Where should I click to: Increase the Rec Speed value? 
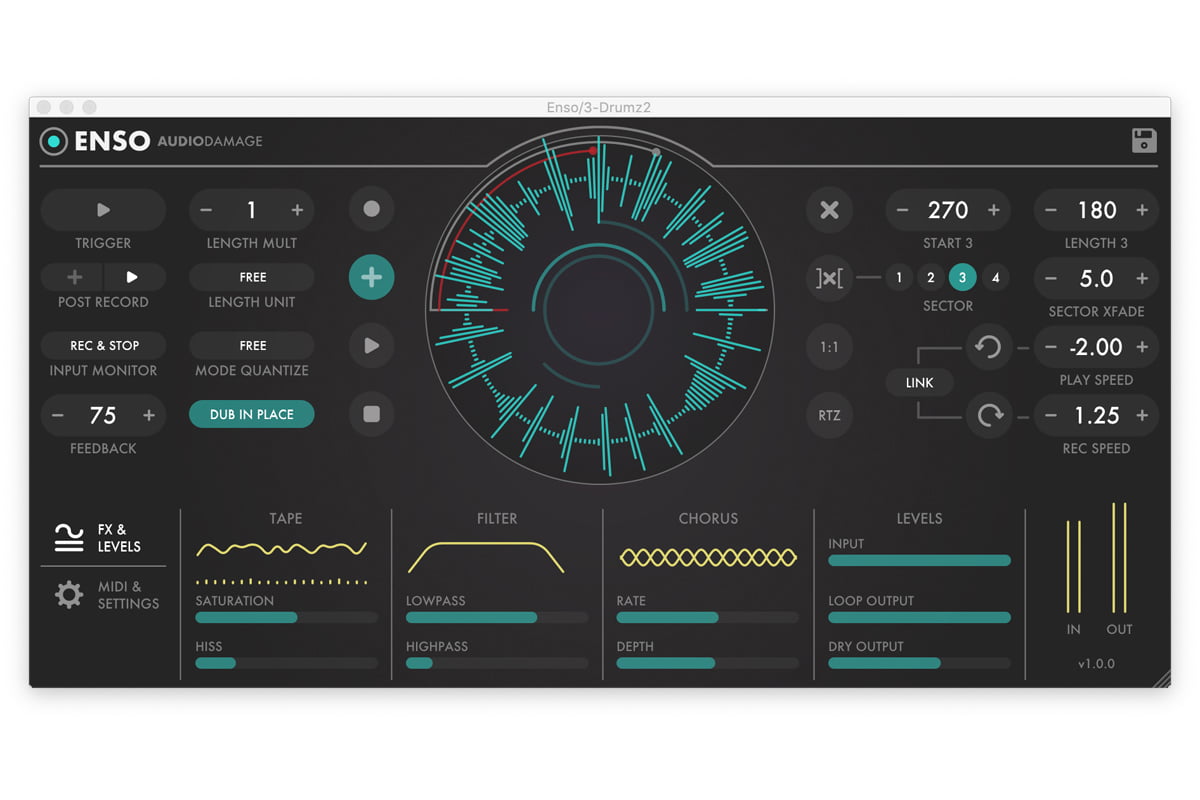(x=1142, y=415)
